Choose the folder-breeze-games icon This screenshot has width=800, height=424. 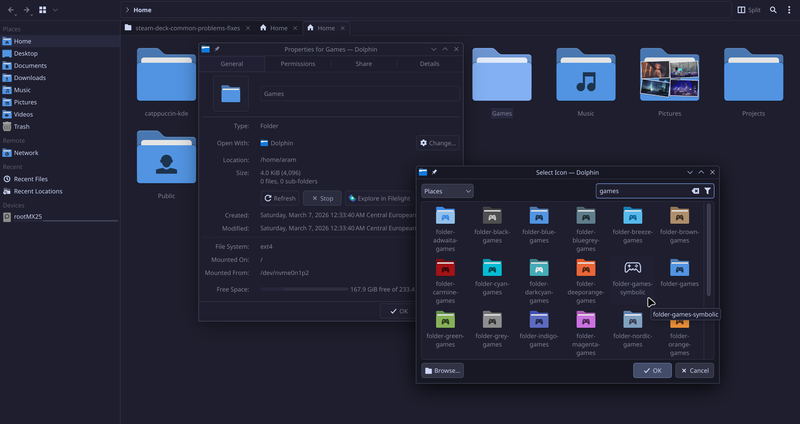(633, 216)
